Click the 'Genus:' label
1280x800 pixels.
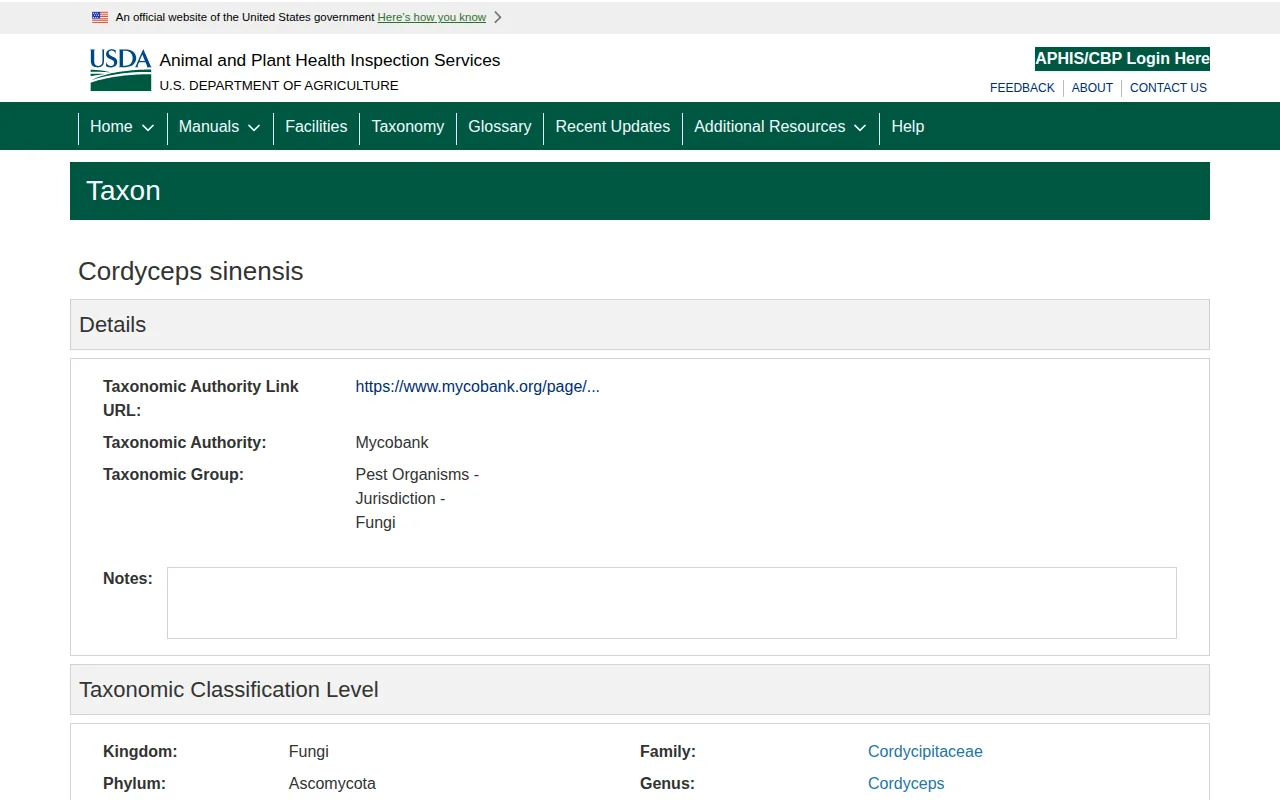pos(667,784)
